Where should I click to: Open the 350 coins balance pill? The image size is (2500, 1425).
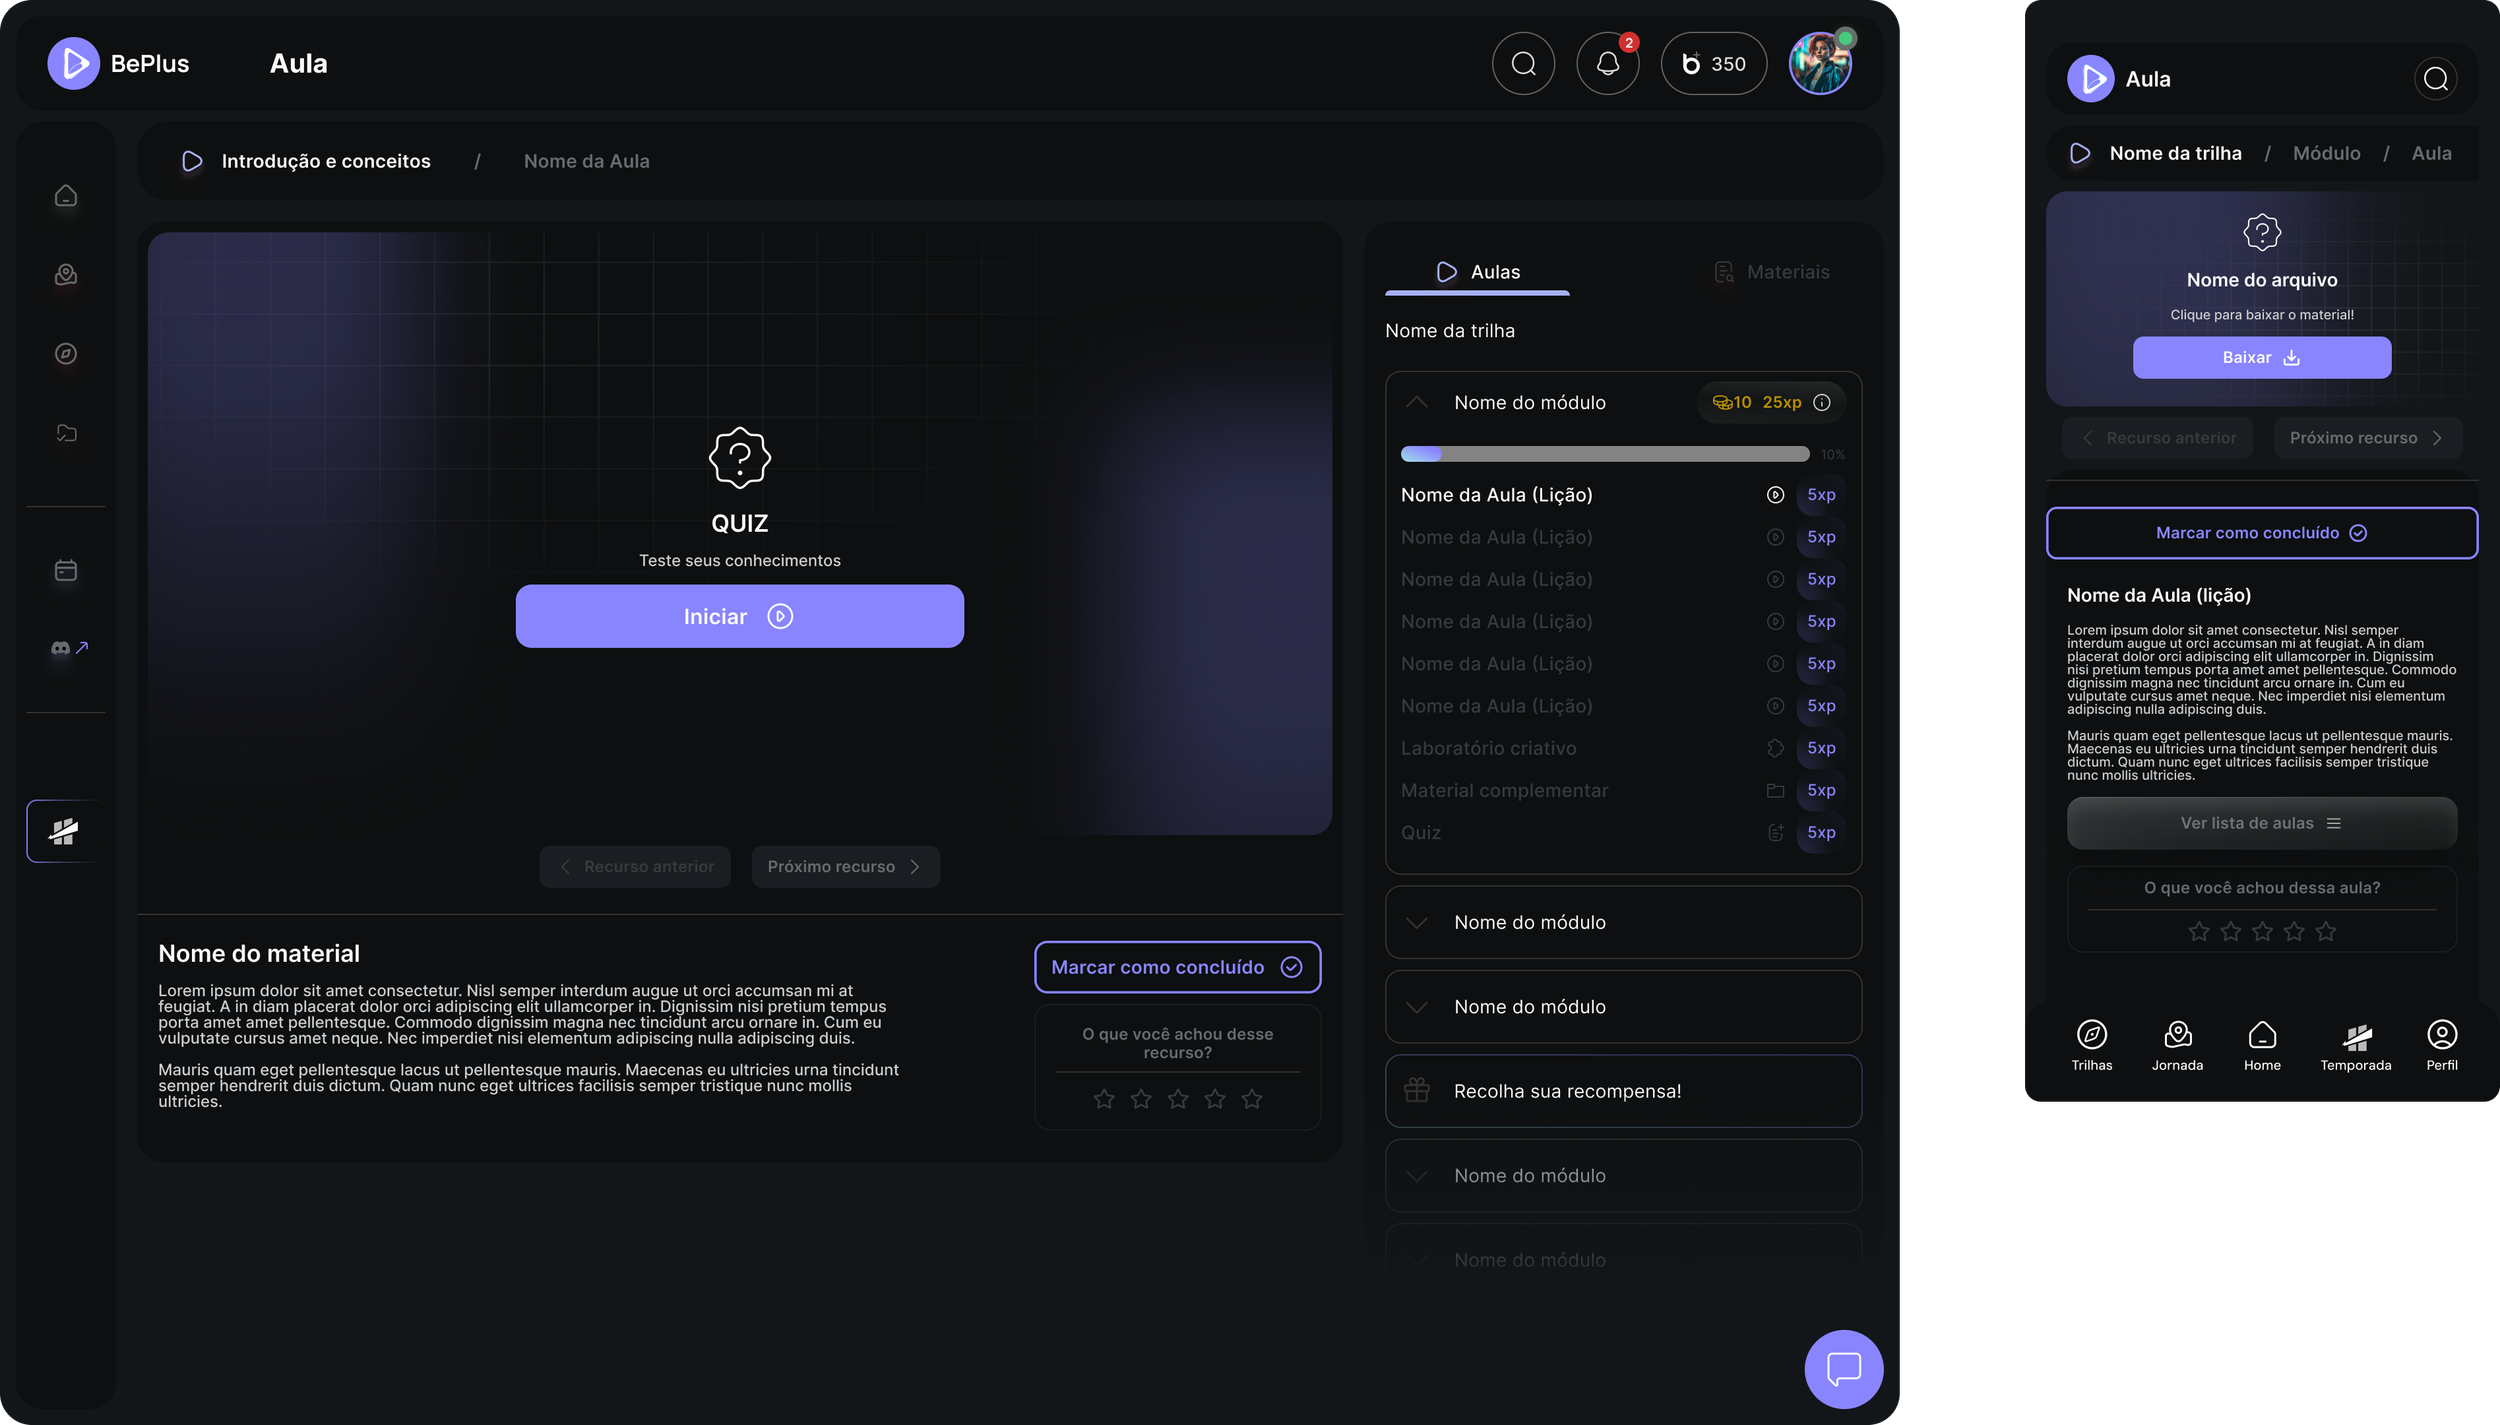[1713, 63]
